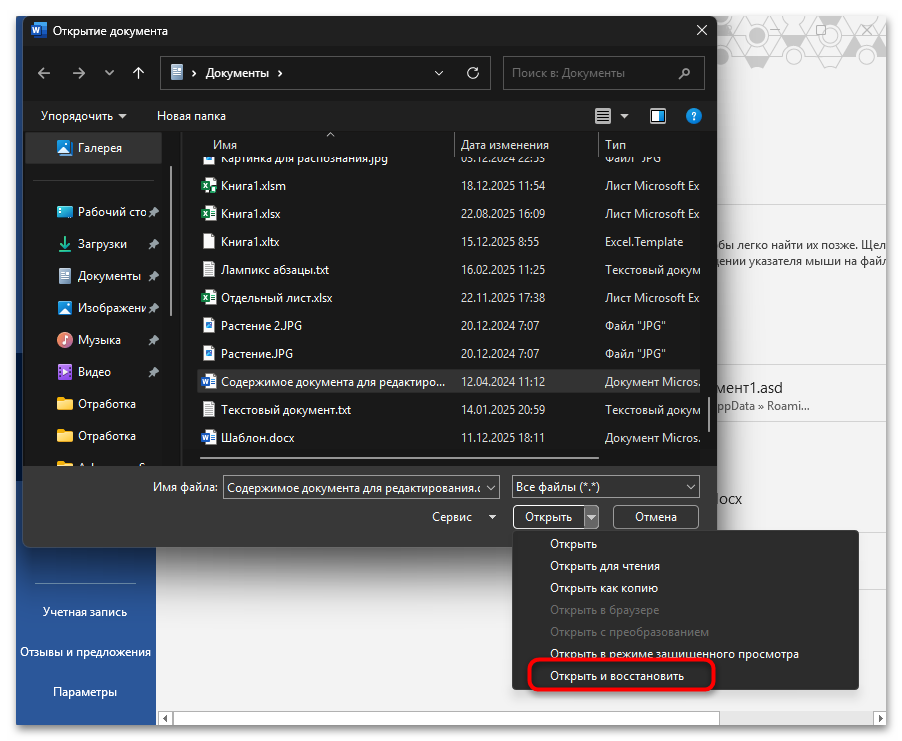Expand the Упорядочить menu

(84, 116)
